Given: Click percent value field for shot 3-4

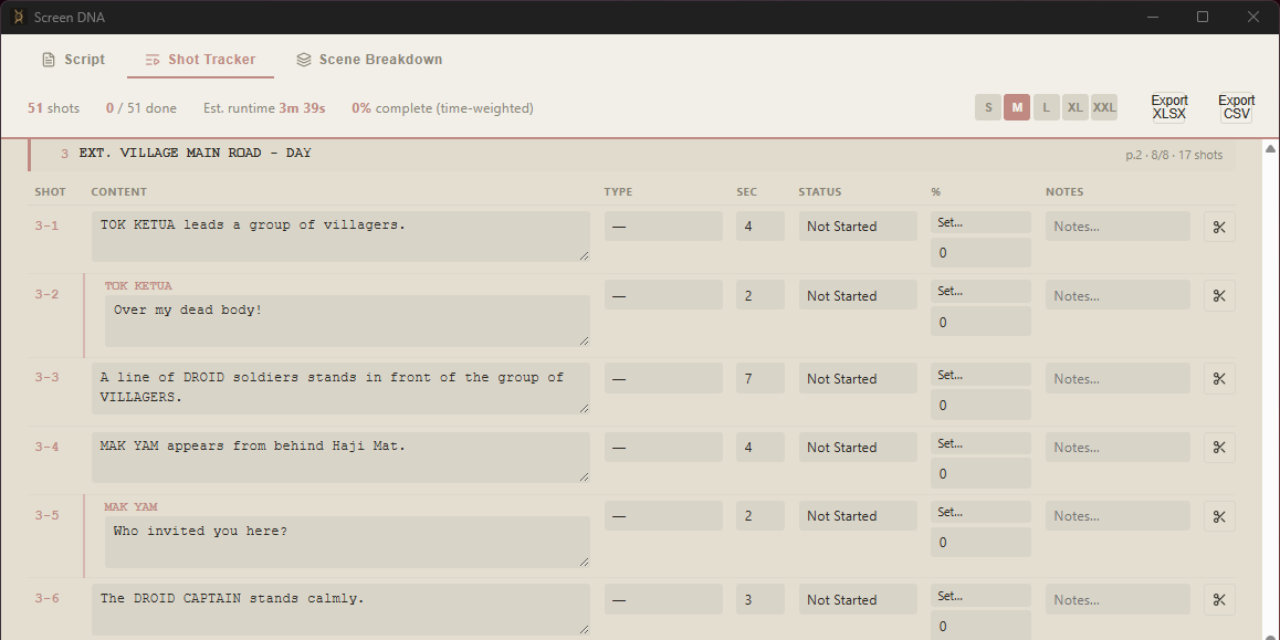Looking at the screenshot, I should pos(980,474).
